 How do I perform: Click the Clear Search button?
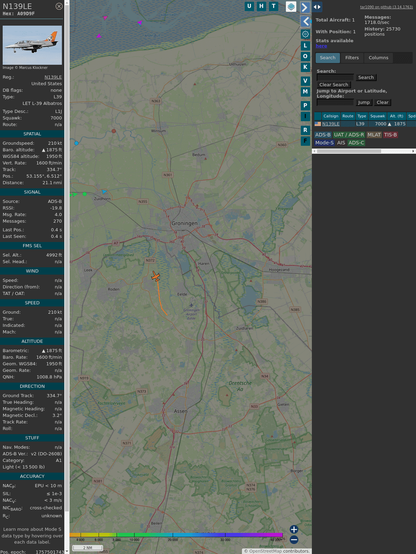pyautogui.click(x=334, y=85)
